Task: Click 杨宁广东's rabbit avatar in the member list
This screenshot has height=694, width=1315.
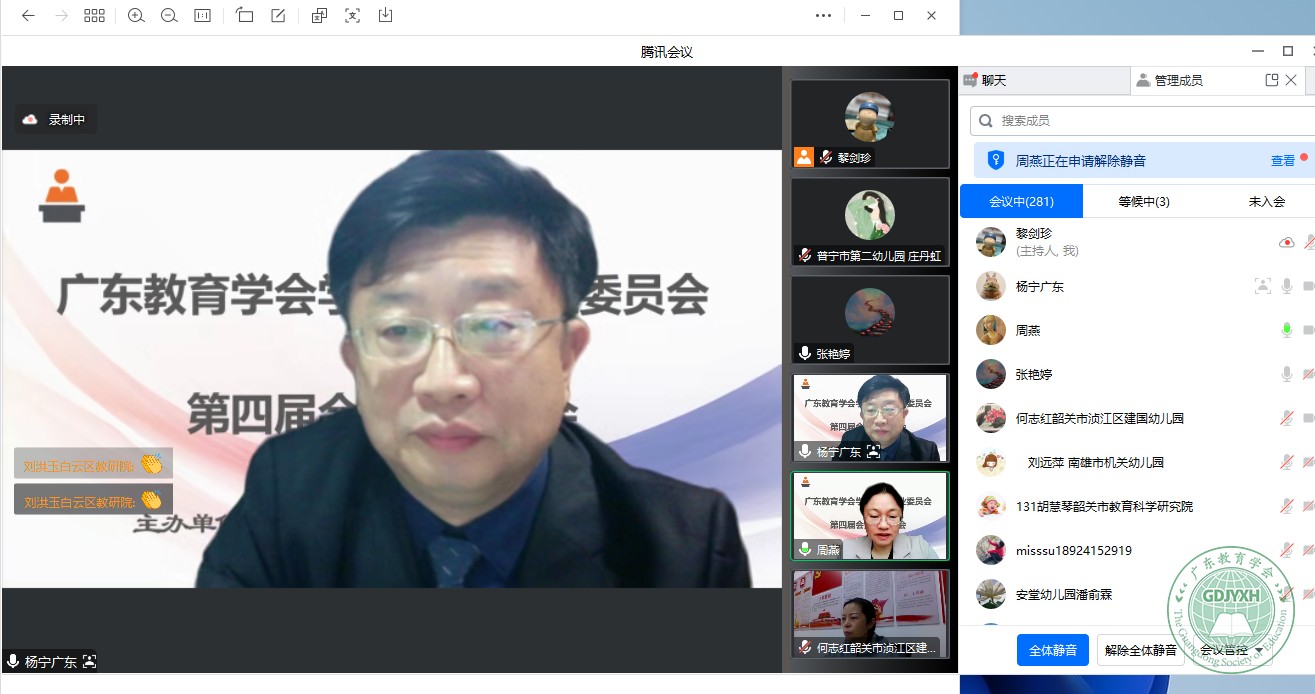Action: click(x=991, y=286)
